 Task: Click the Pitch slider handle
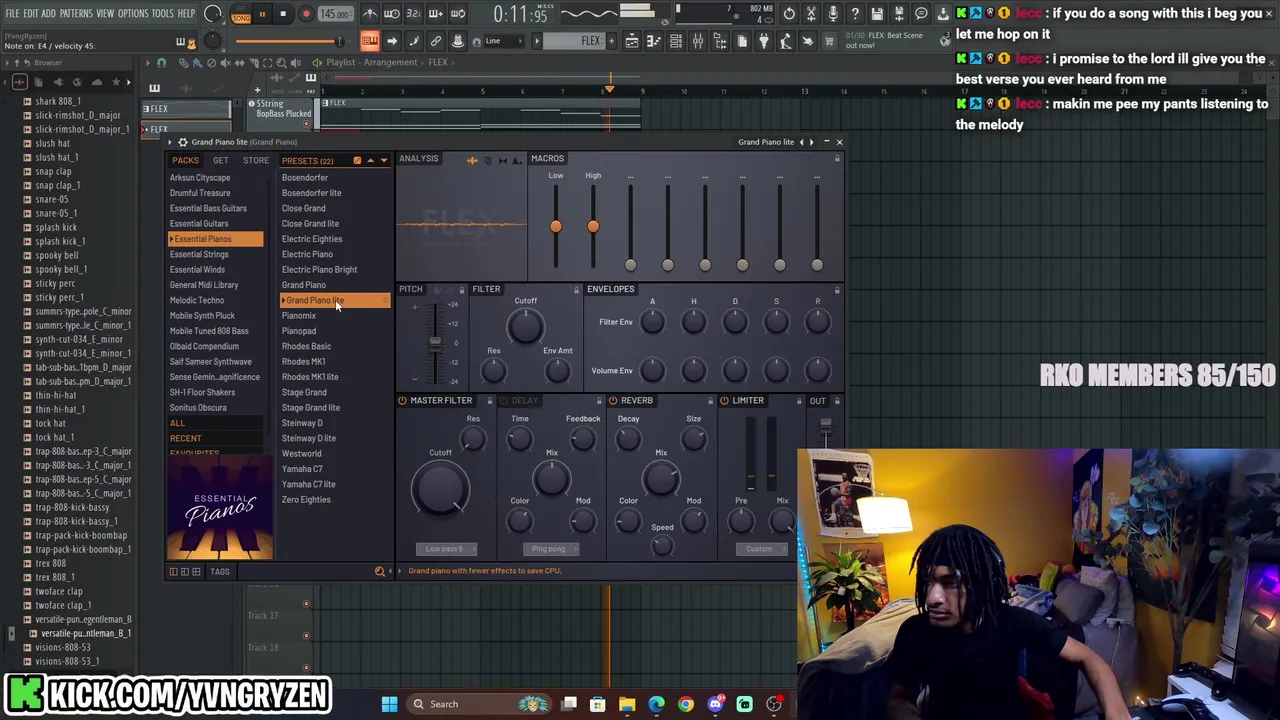(435, 342)
